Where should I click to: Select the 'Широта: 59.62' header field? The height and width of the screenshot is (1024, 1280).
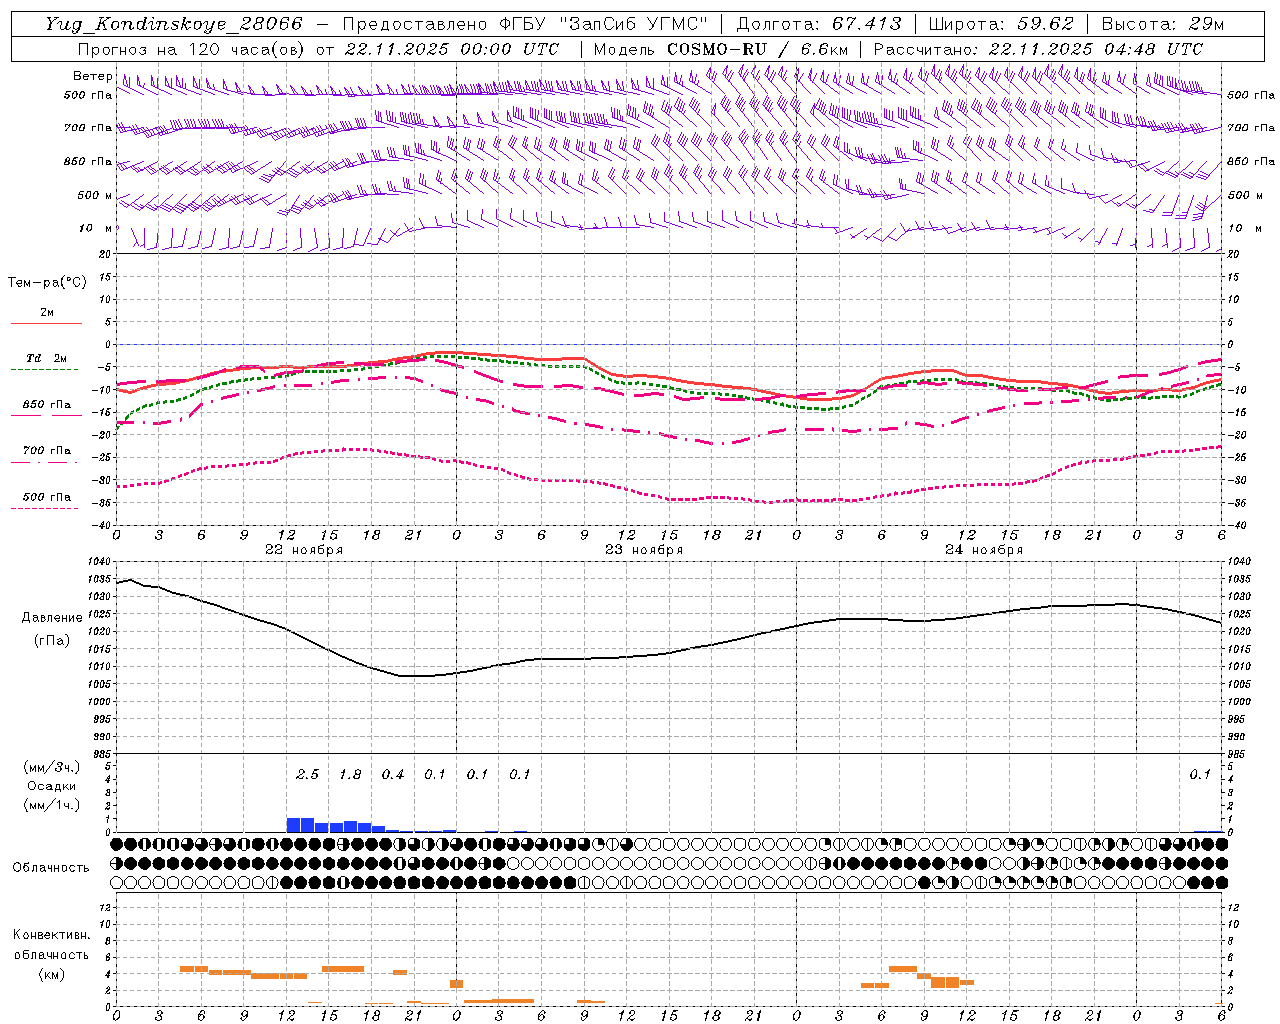tap(1001, 24)
